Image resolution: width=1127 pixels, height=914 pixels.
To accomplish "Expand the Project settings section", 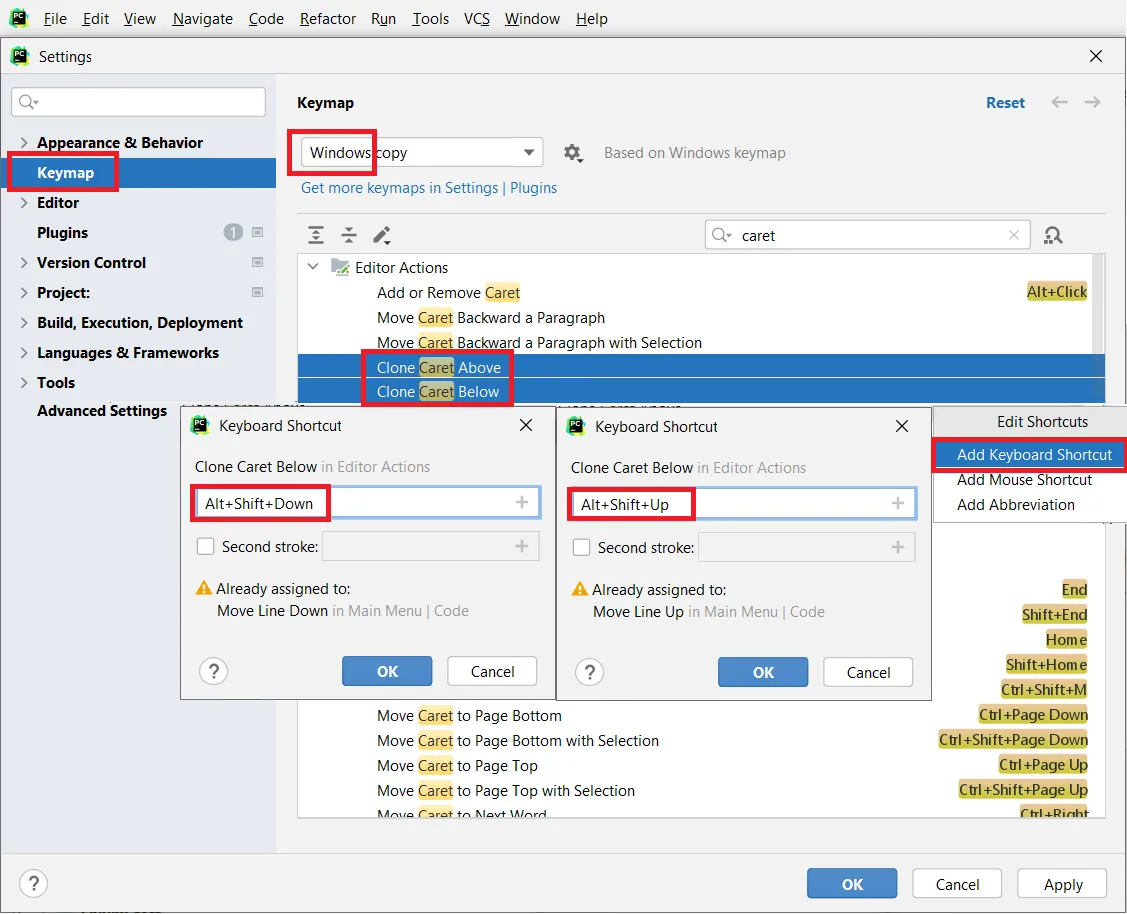I will [24, 292].
